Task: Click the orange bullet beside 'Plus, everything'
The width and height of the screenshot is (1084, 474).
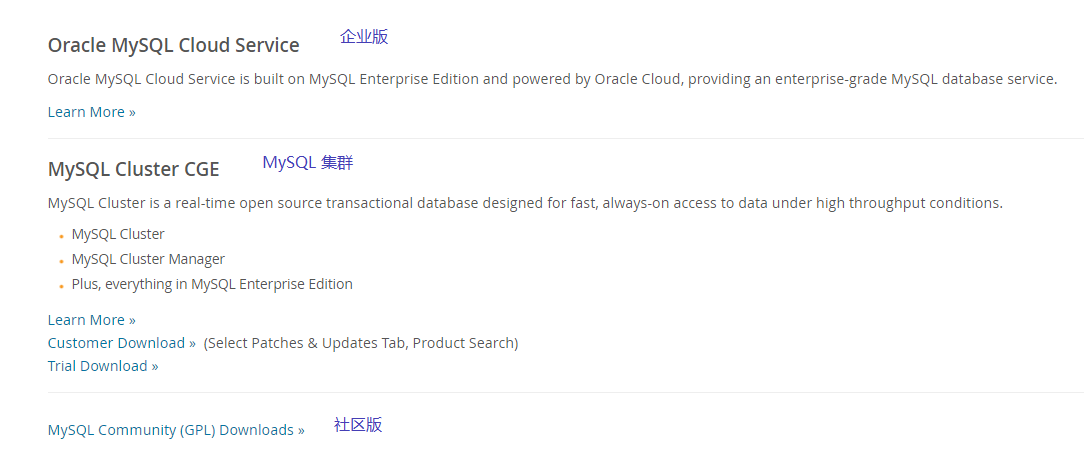Action: [x=62, y=286]
